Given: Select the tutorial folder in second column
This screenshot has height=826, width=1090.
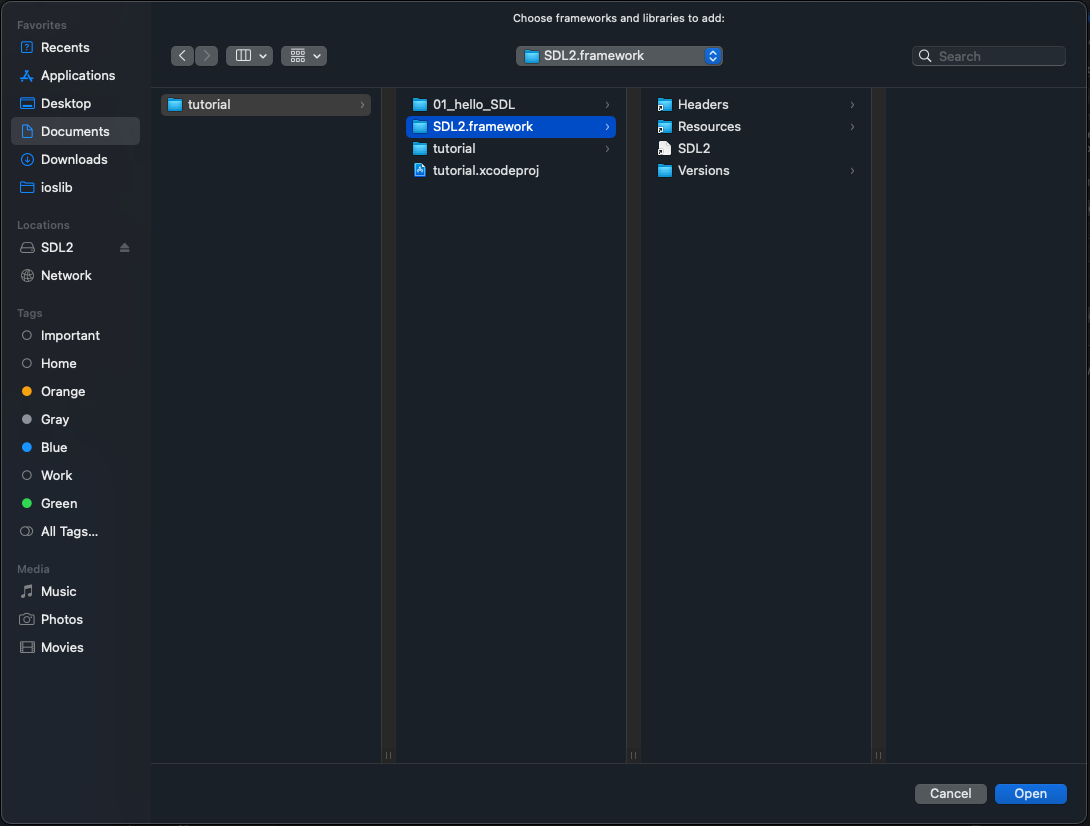Looking at the screenshot, I should [510, 148].
